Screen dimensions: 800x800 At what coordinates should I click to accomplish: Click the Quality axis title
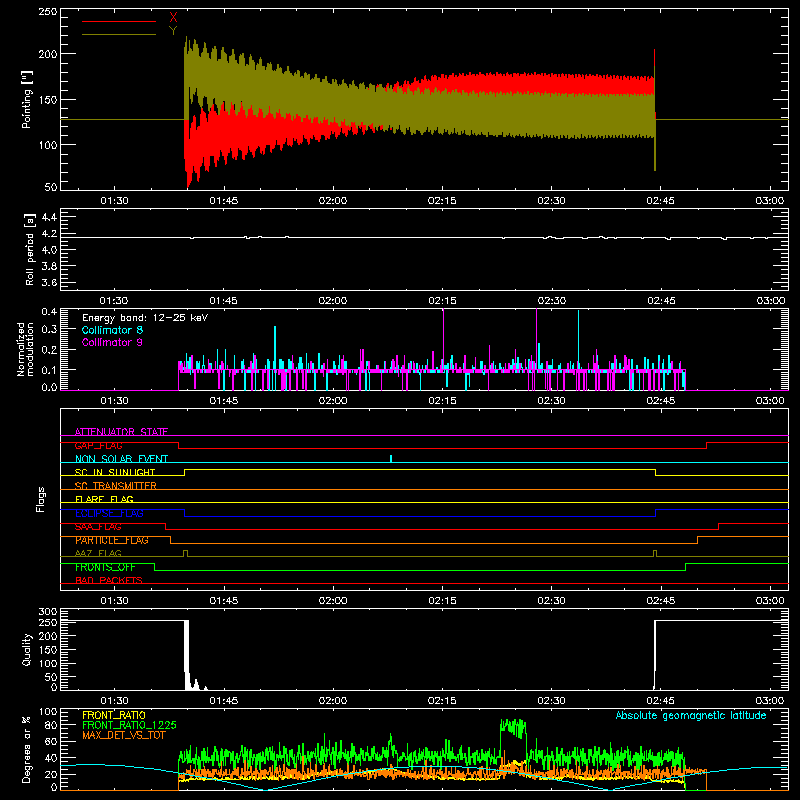(x=27, y=649)
